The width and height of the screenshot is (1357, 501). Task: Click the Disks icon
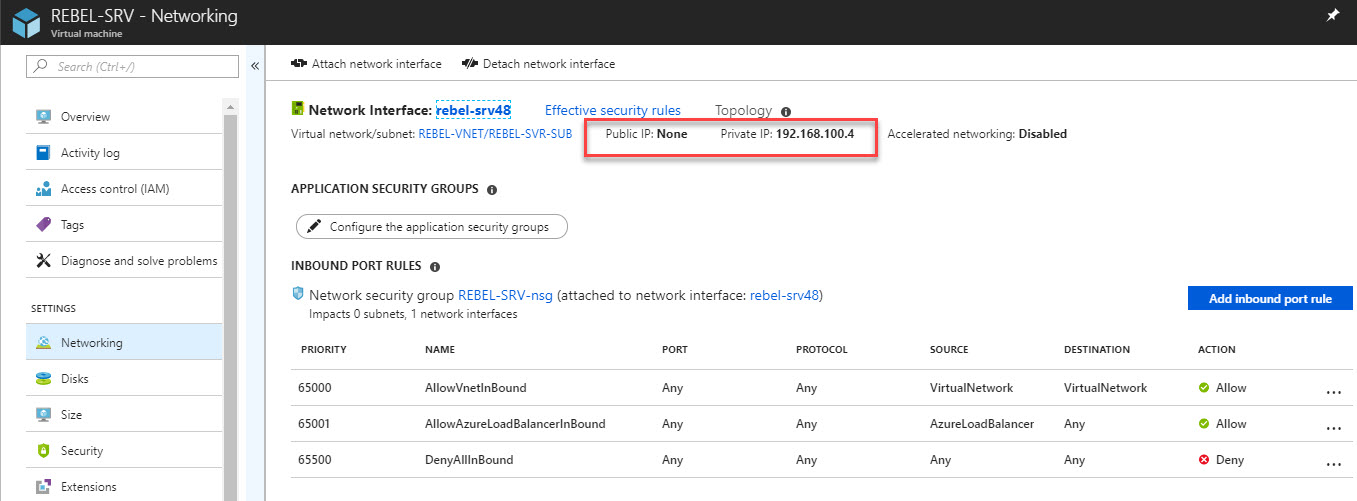coord(43,379)
